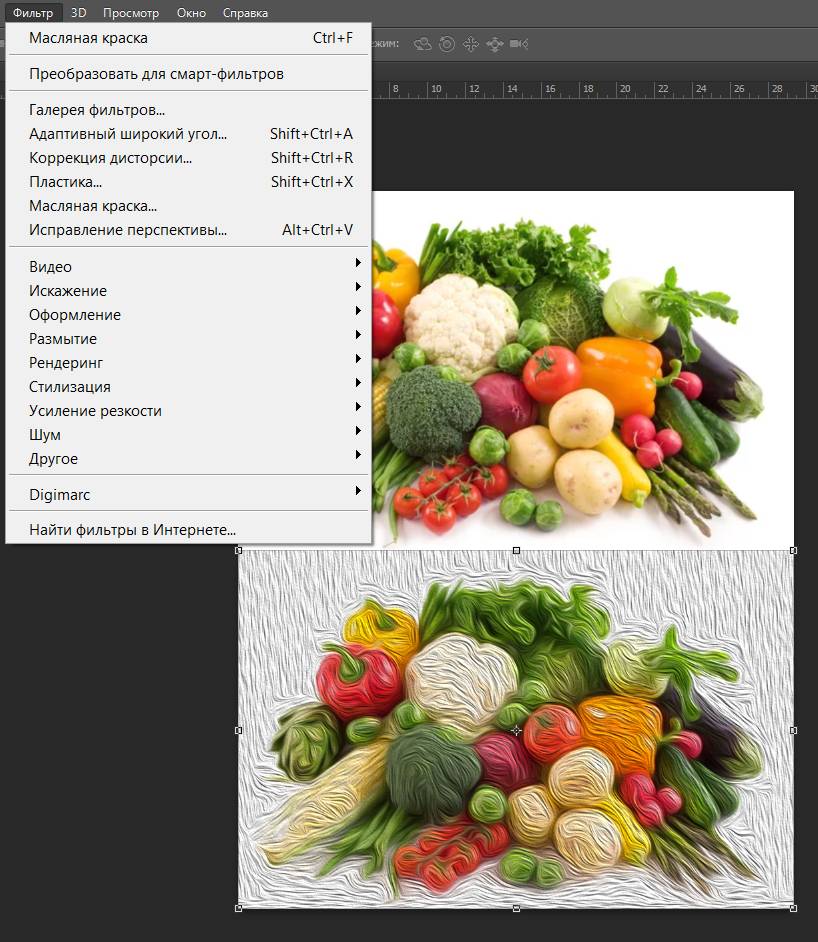Click the bottom-right transform corner handle
This screenshot has height=942, width=818.
[x=793, y=908]
